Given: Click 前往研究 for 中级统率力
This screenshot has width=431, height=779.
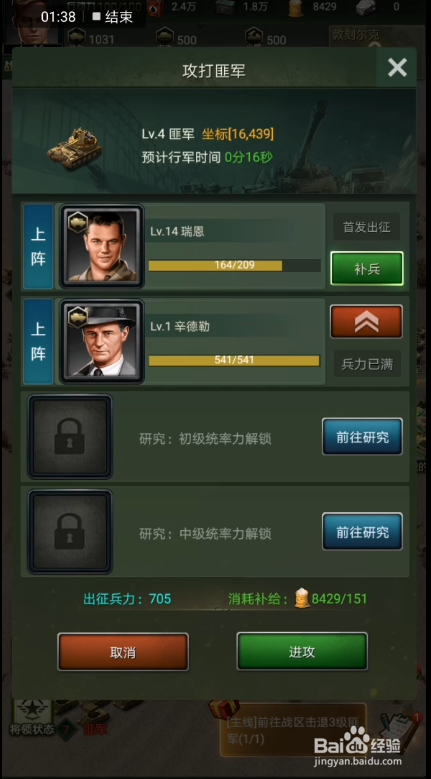Looking at the screenshot, I should 362,532.
